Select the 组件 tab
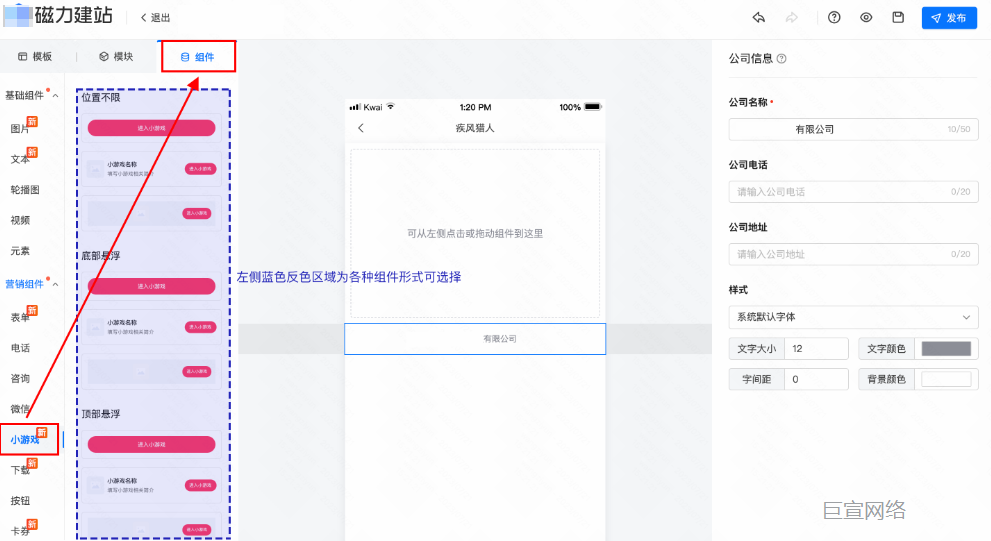The height and width of the screenshot is (541, 991). [198, 57]
